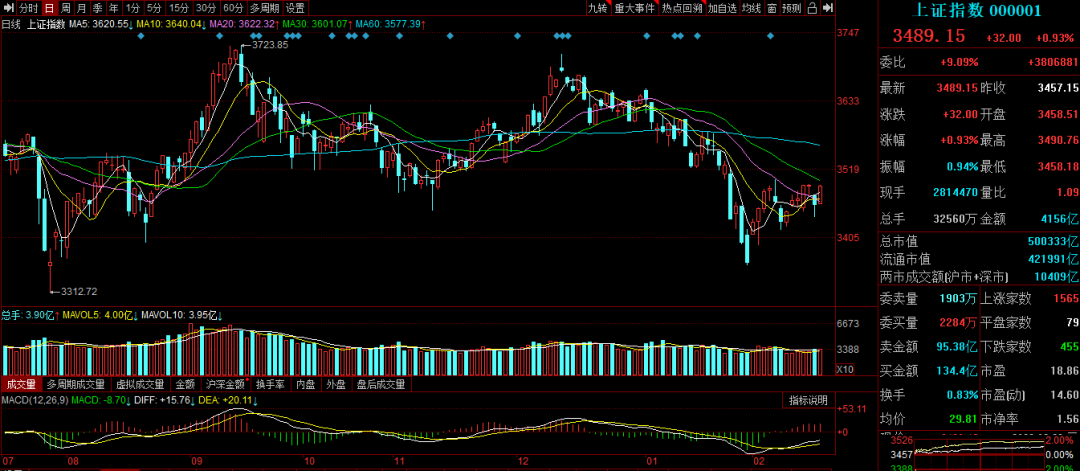Switch to 5分 minute chart

(x=154, y=8)
